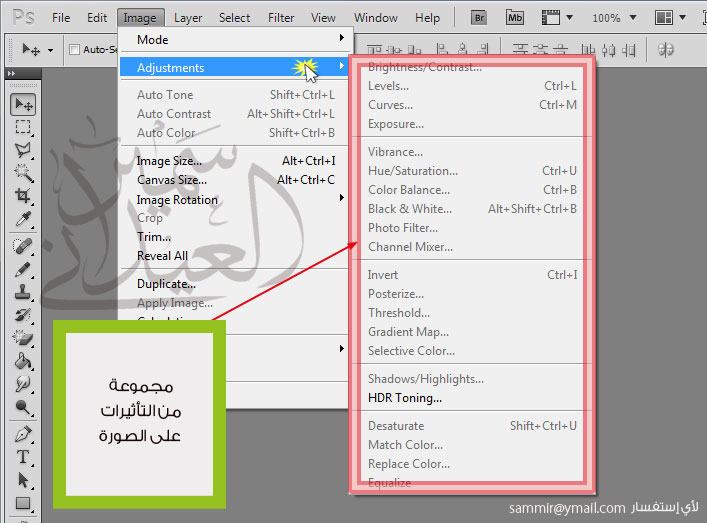Click the sammir@ymail.com email text
Viewport: 707px width, 523px height.
567,508
